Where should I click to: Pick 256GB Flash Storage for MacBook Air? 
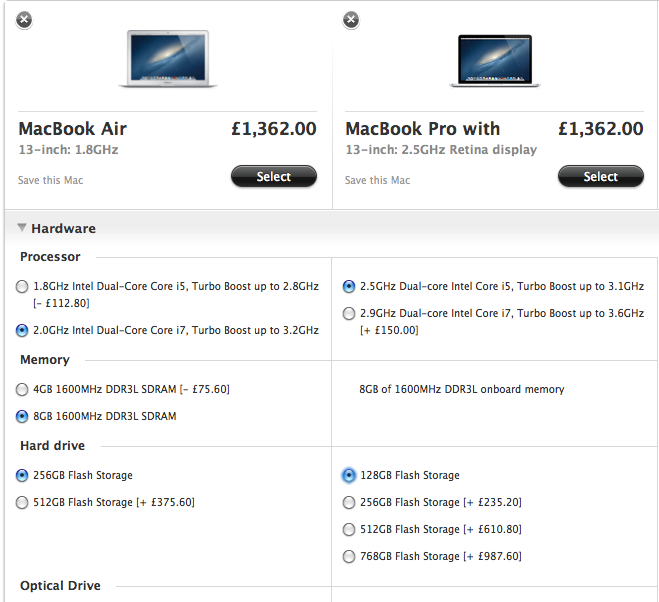coord(22,475)
